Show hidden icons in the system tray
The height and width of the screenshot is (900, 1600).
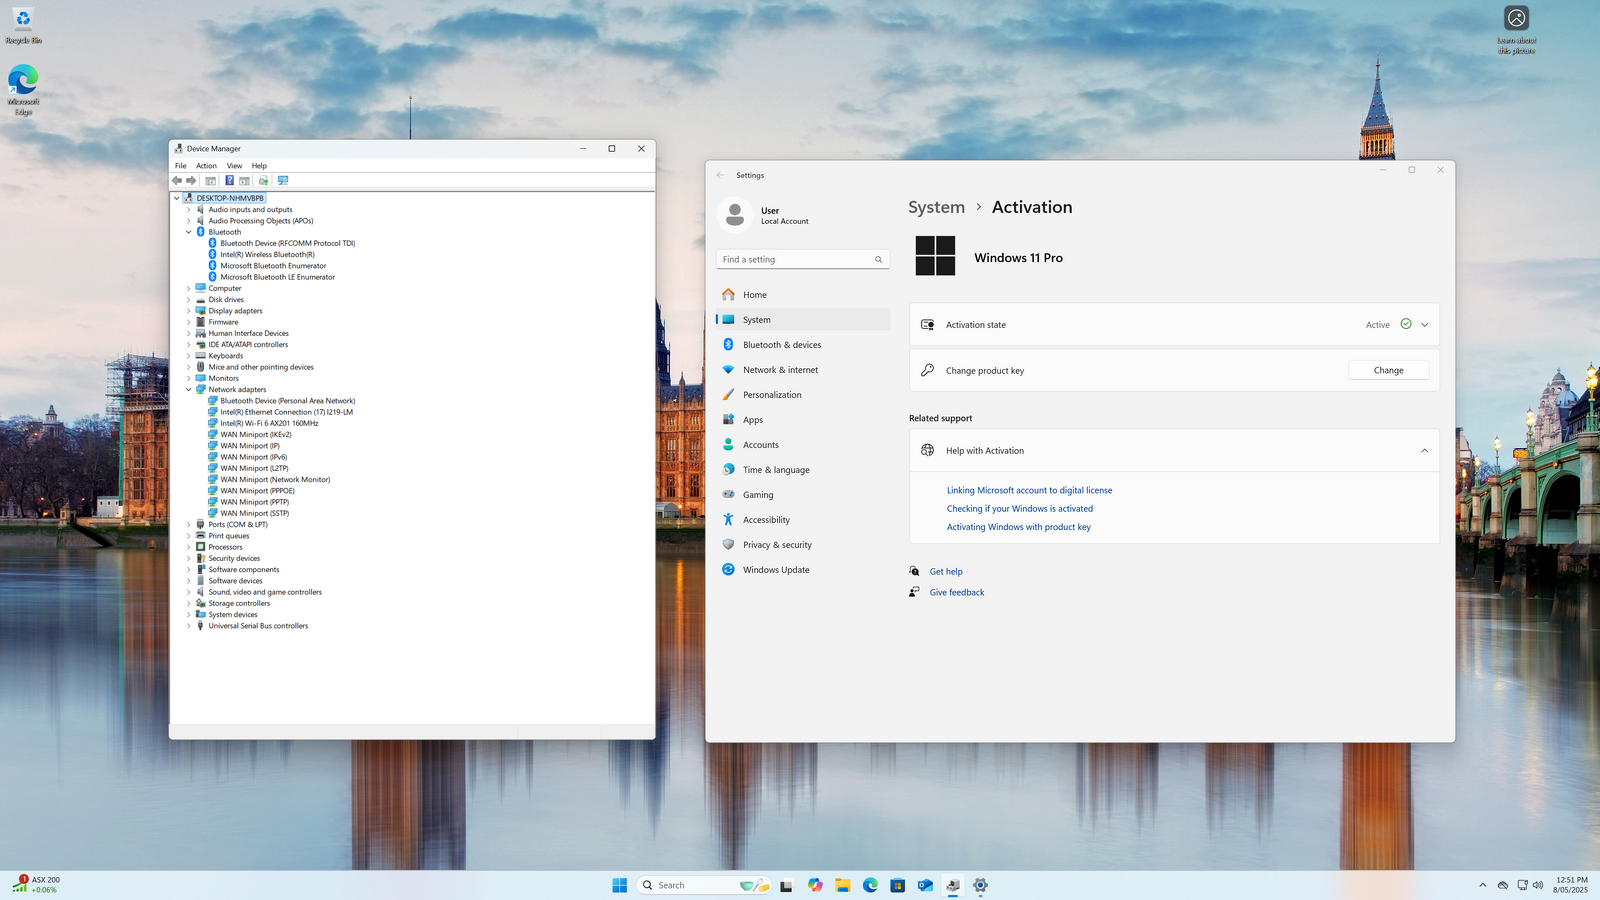[x=1482, y=885]
